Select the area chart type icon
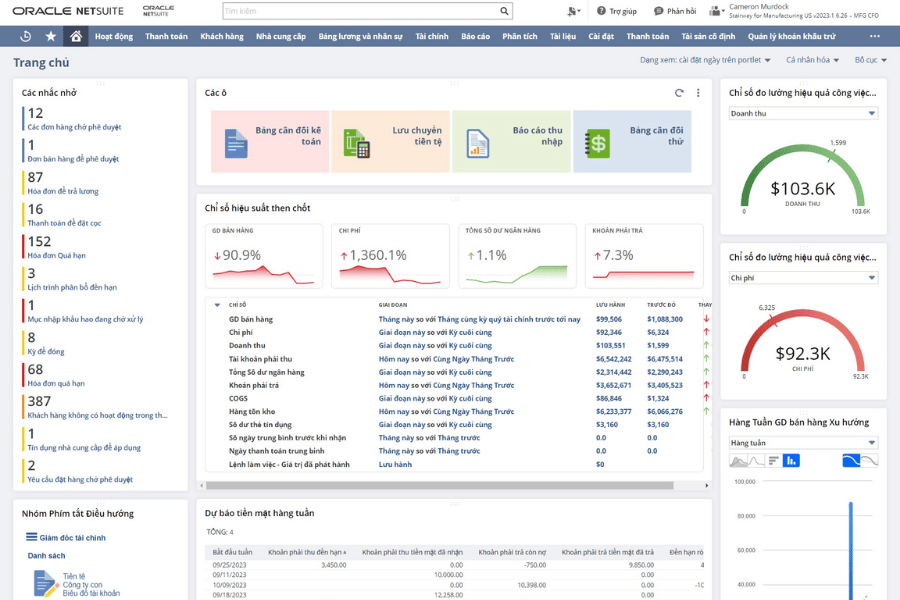The height and width of the screenshot is (600, 900). pos(738,460)
